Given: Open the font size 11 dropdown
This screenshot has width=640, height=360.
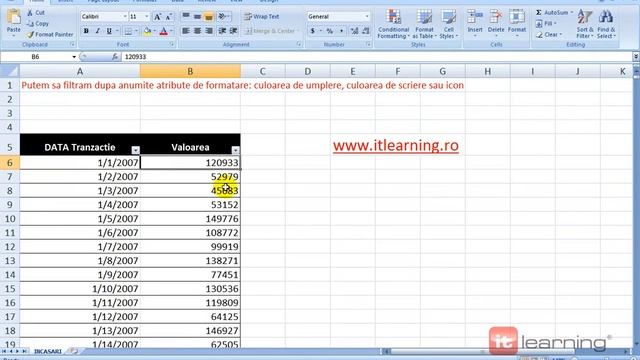Looking at the screenshot, I should pyautogui.click(x=147, y=17).
